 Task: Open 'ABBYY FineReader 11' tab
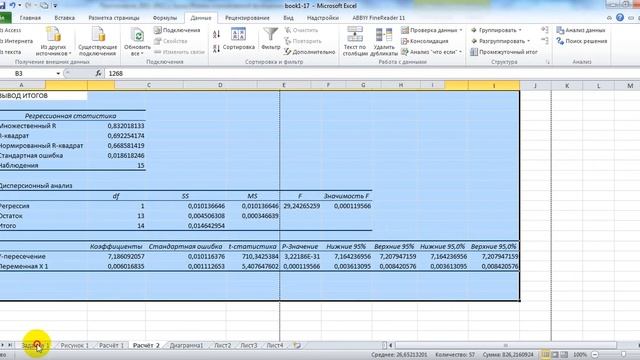(379, 18)
